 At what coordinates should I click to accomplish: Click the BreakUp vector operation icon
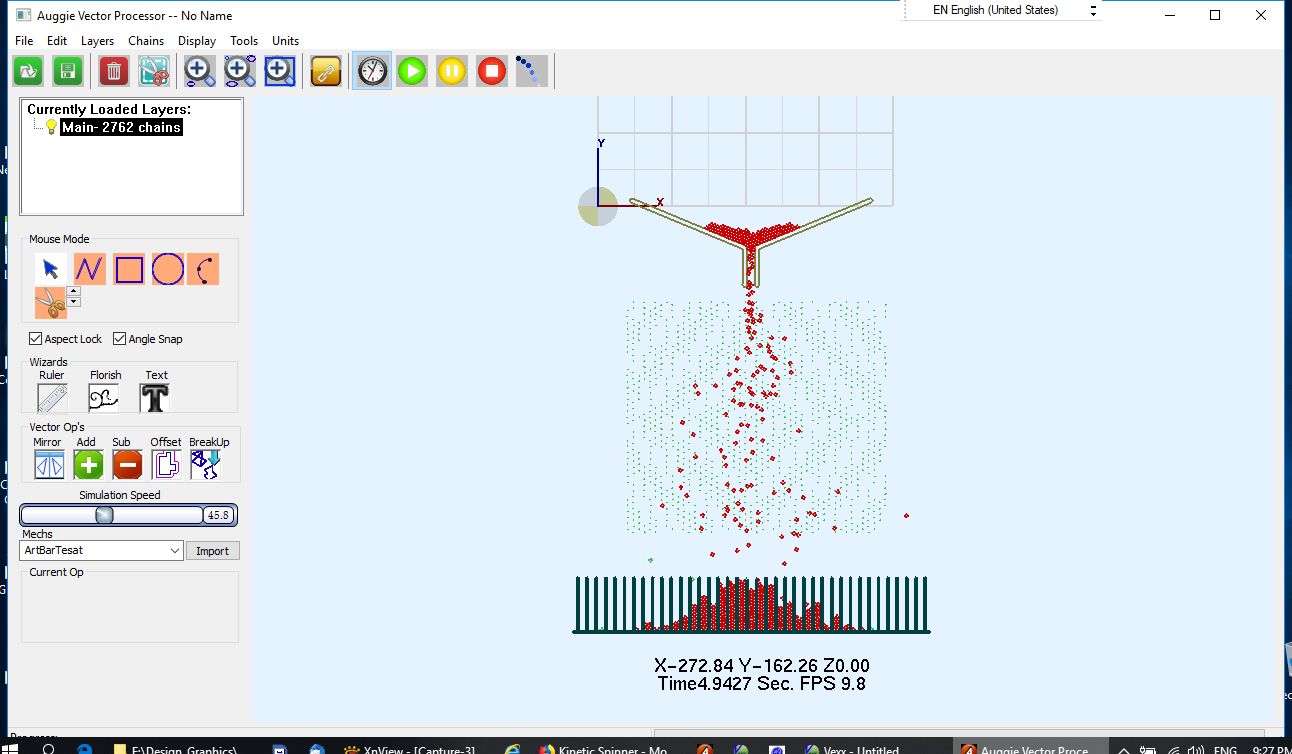(x=206, y=464)
